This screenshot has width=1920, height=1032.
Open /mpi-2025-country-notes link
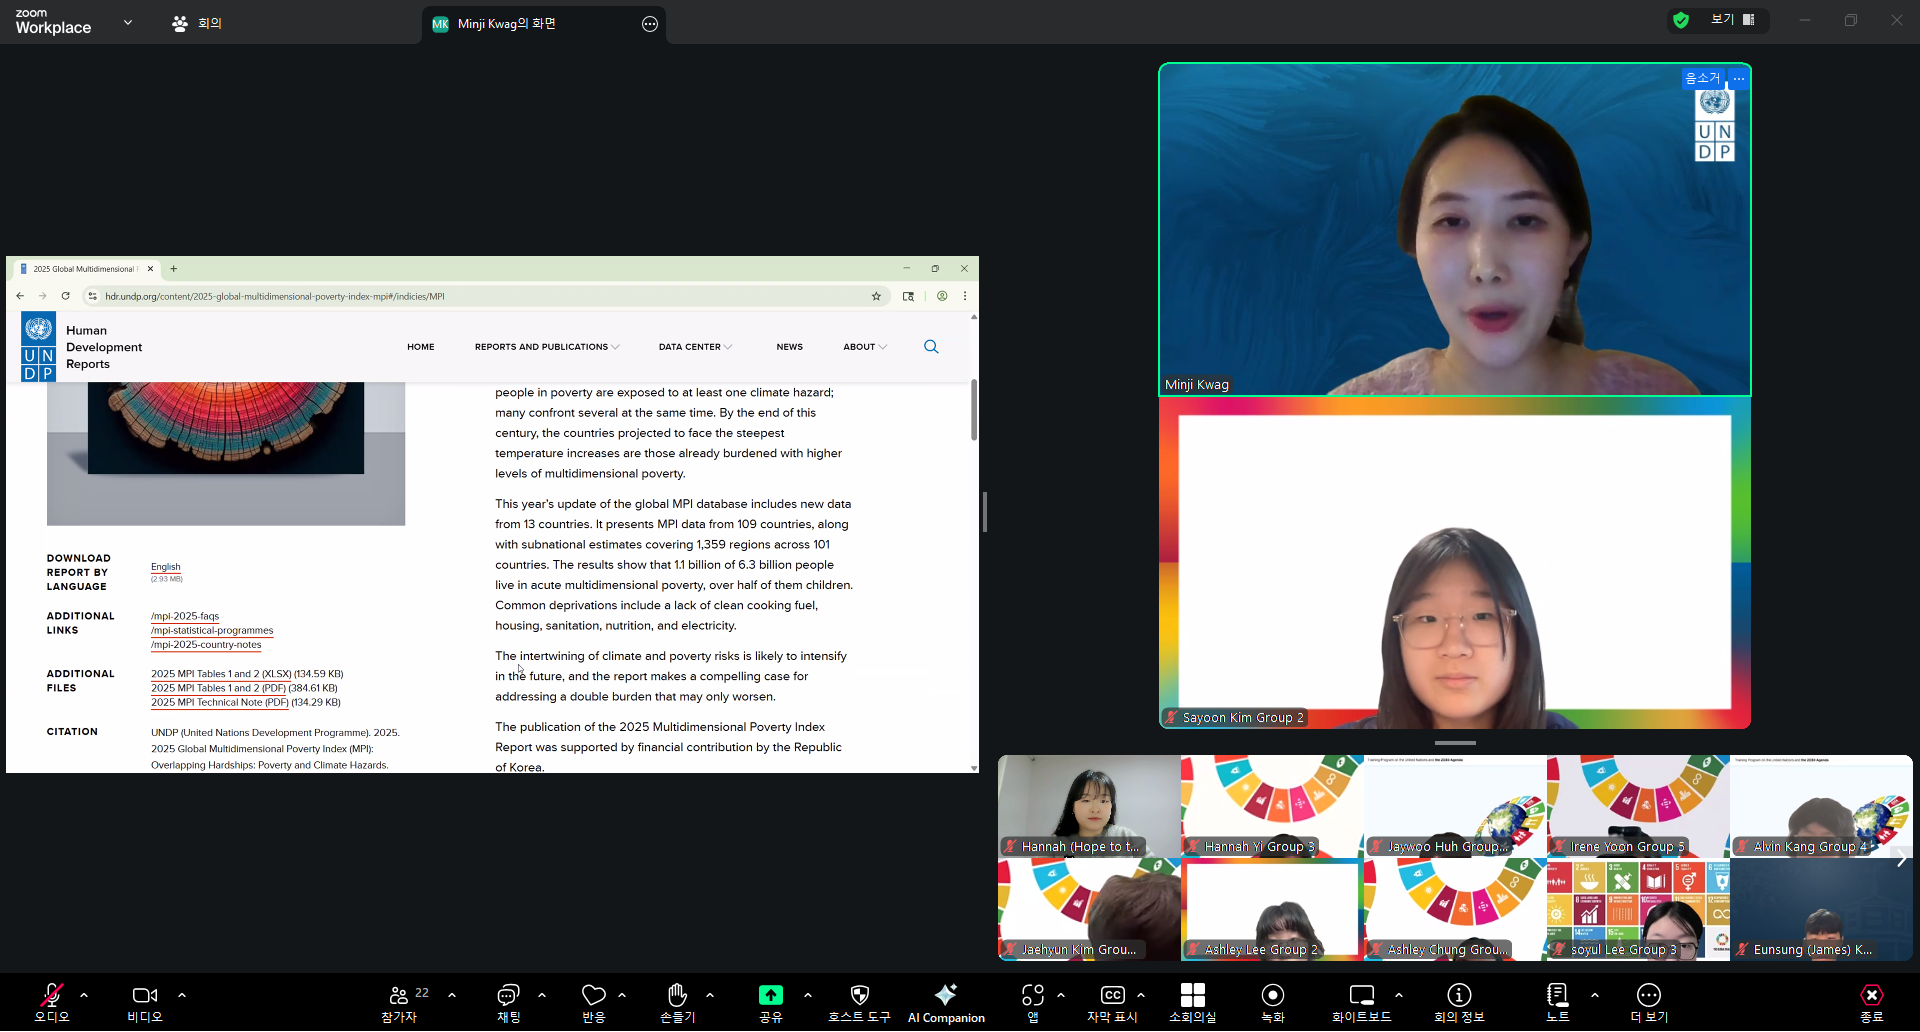(x=206, y=645)
